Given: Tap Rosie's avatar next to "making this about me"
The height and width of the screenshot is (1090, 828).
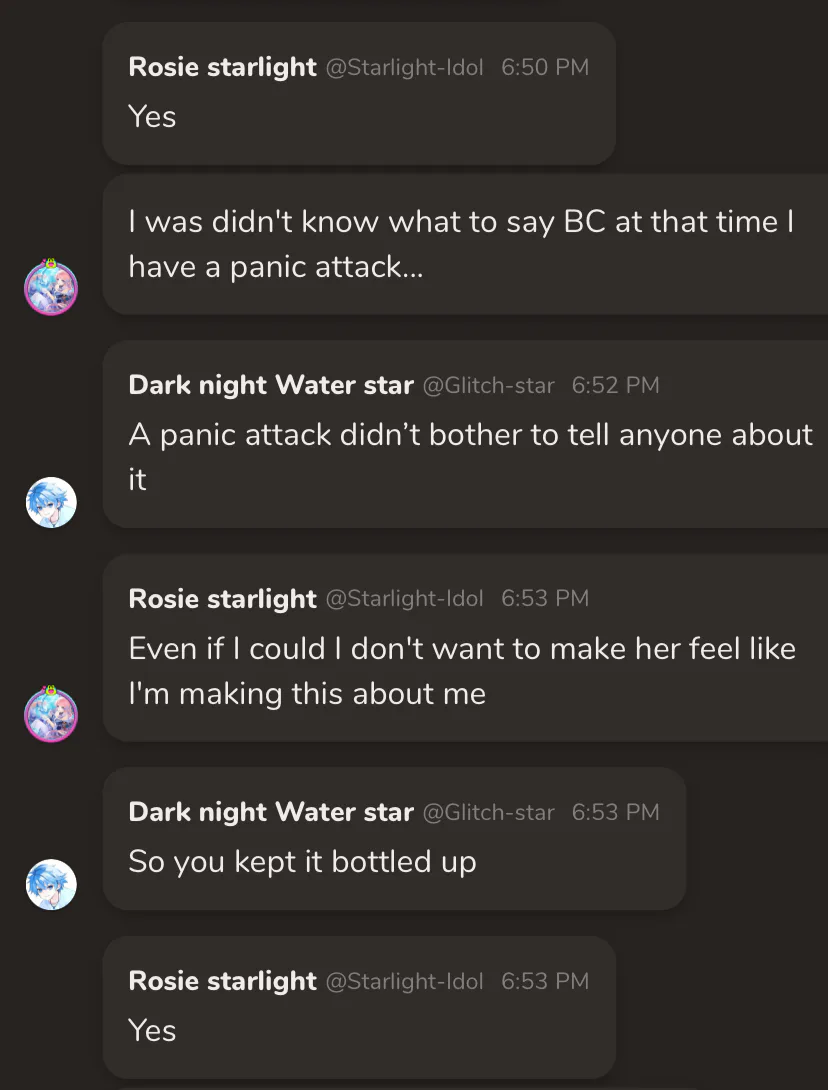Looking at the screenshot, I should tap(51, 715).
